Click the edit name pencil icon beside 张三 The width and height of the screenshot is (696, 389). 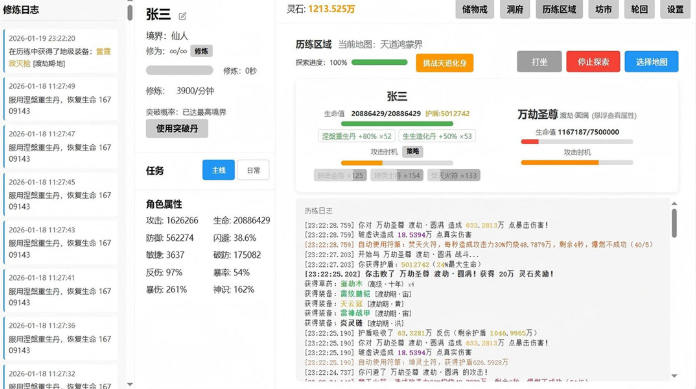182,16
